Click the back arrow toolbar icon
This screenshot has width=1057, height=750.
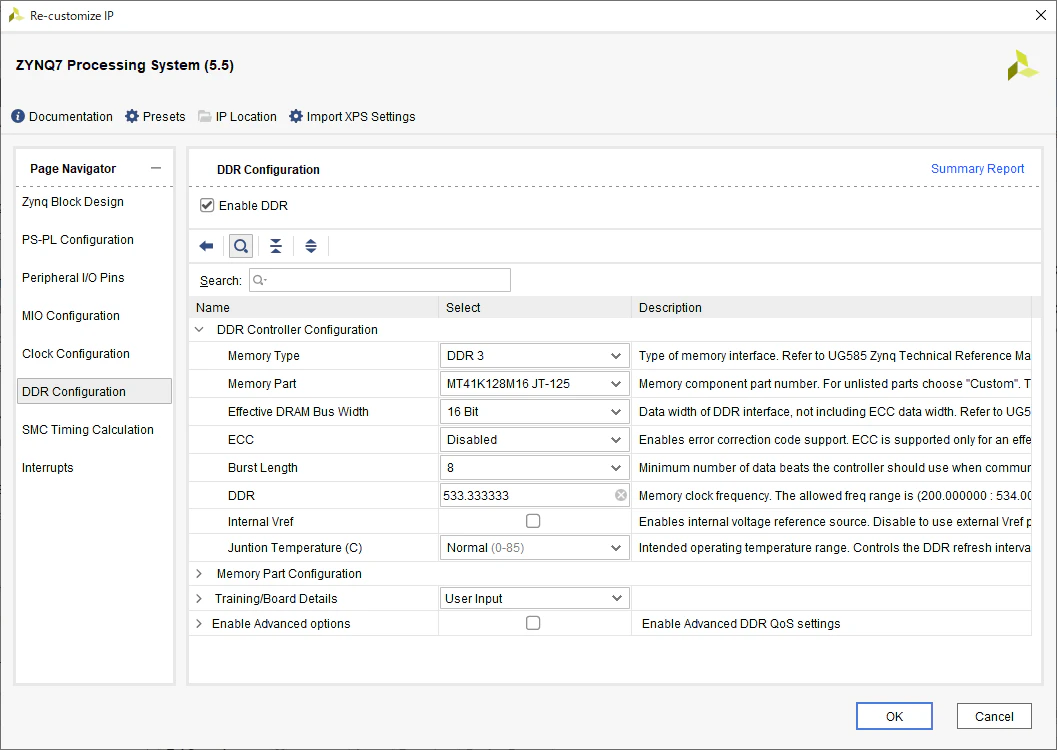point(206,246)
